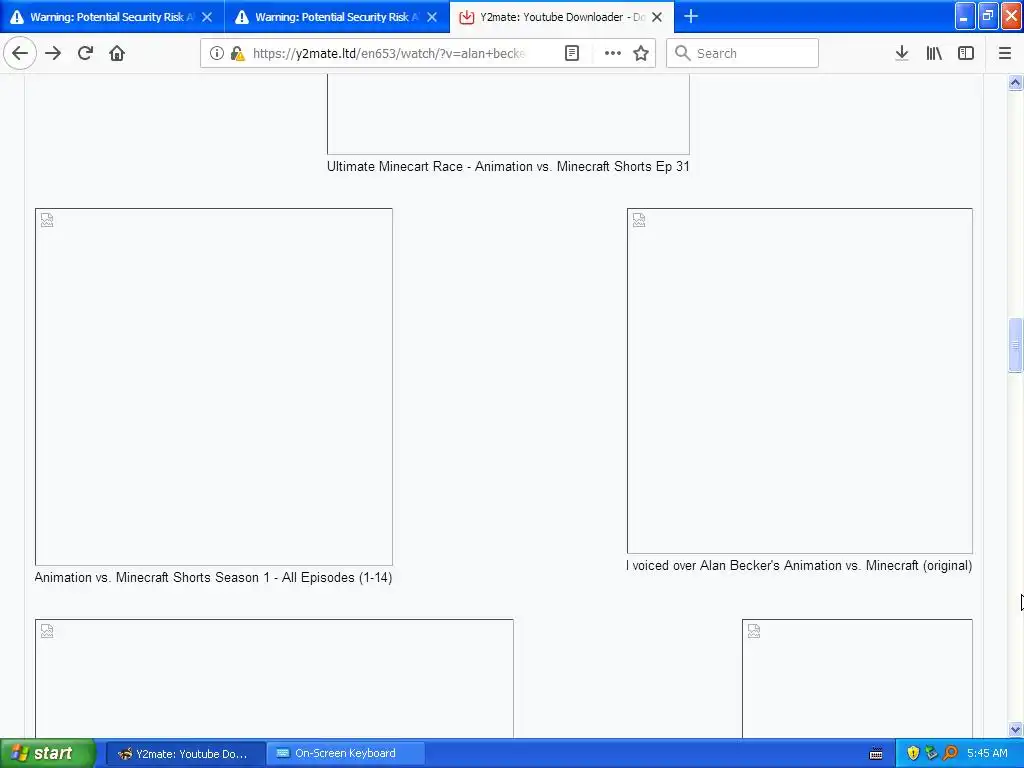Open the security shield tray icon
Viewport: 1024px width, 768px height.
[913, 754]
